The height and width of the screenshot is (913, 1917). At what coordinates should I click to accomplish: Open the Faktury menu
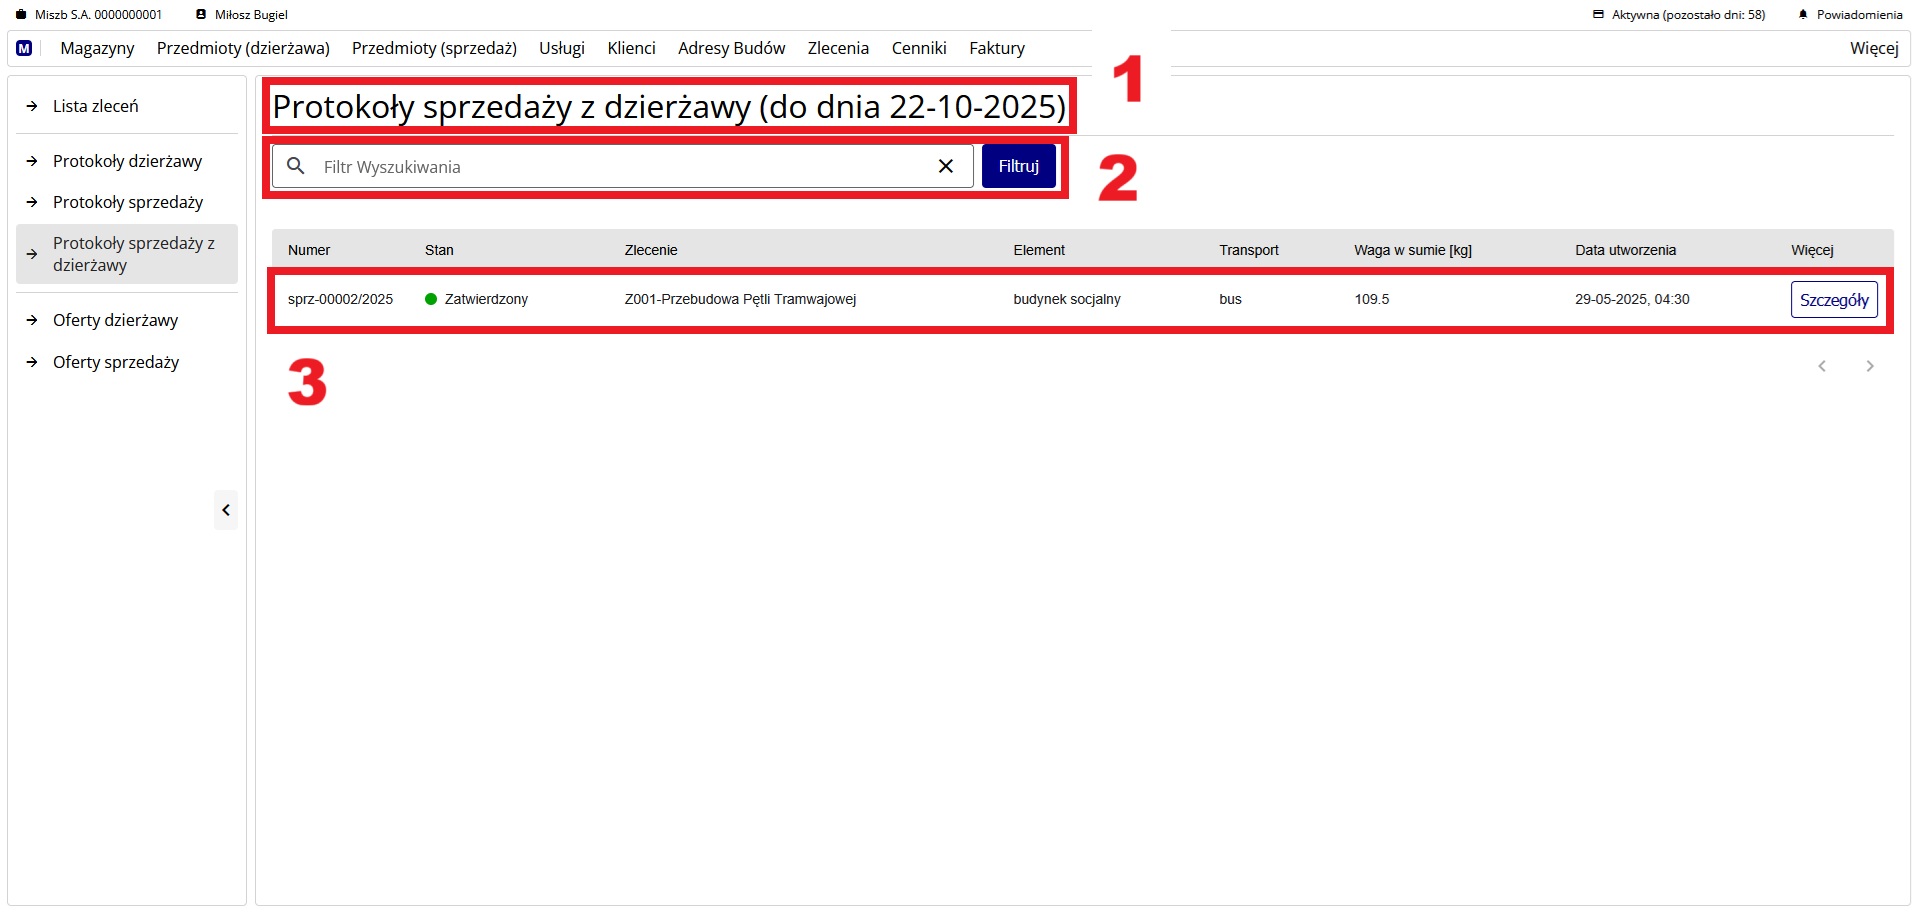(996, 48)
